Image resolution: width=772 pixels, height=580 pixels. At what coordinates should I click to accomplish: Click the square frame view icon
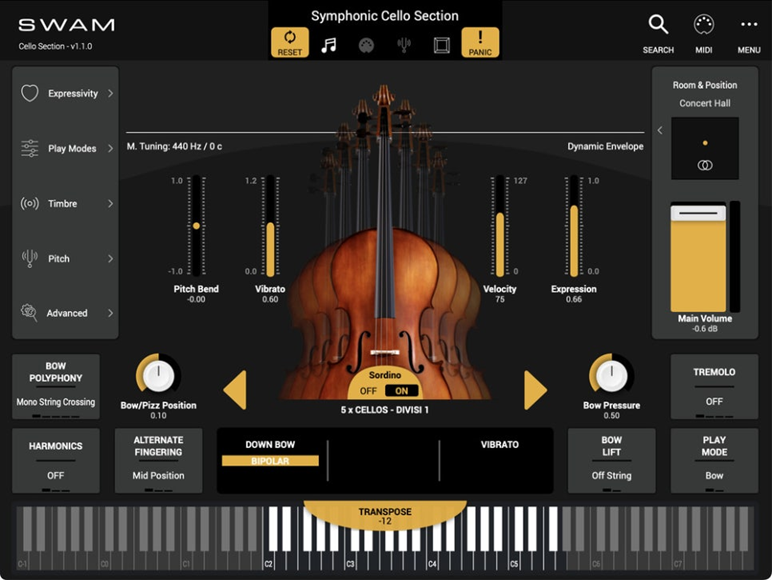442,45
